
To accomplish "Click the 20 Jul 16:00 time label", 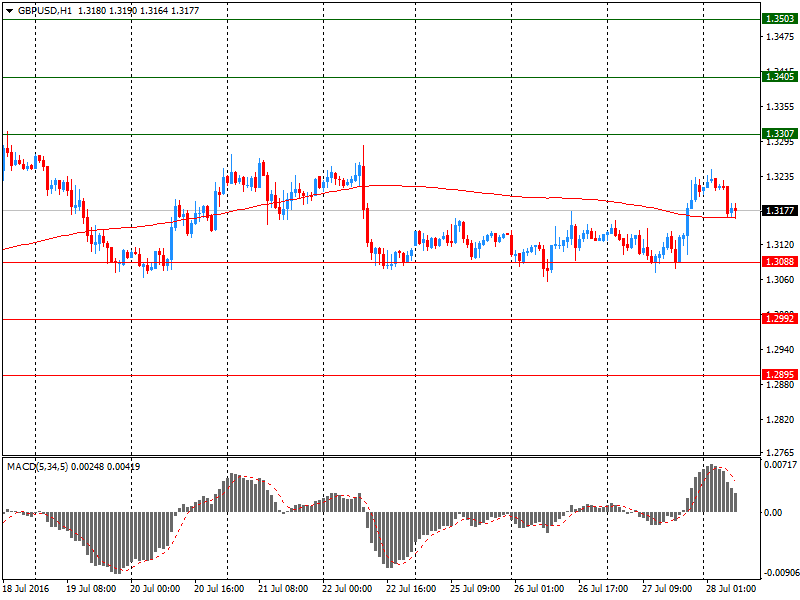I will click(219, 589).
